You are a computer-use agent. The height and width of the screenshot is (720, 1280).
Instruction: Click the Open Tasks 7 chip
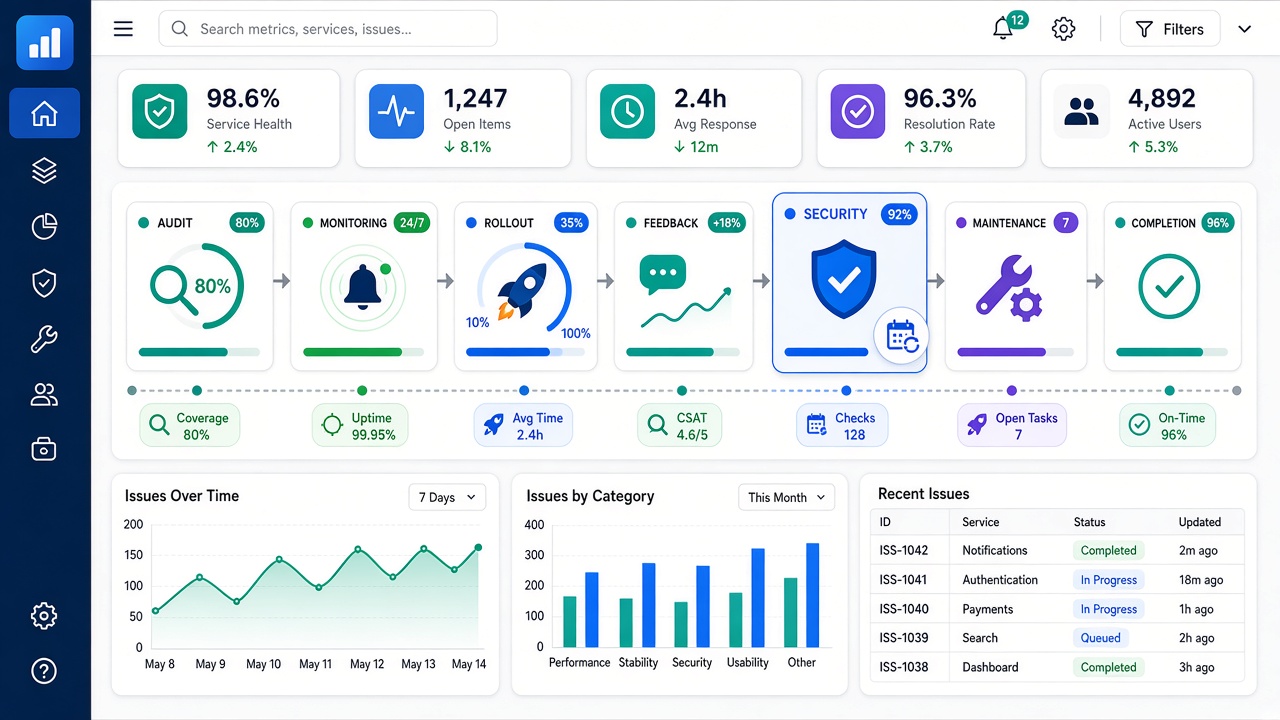click(1012, 426)
